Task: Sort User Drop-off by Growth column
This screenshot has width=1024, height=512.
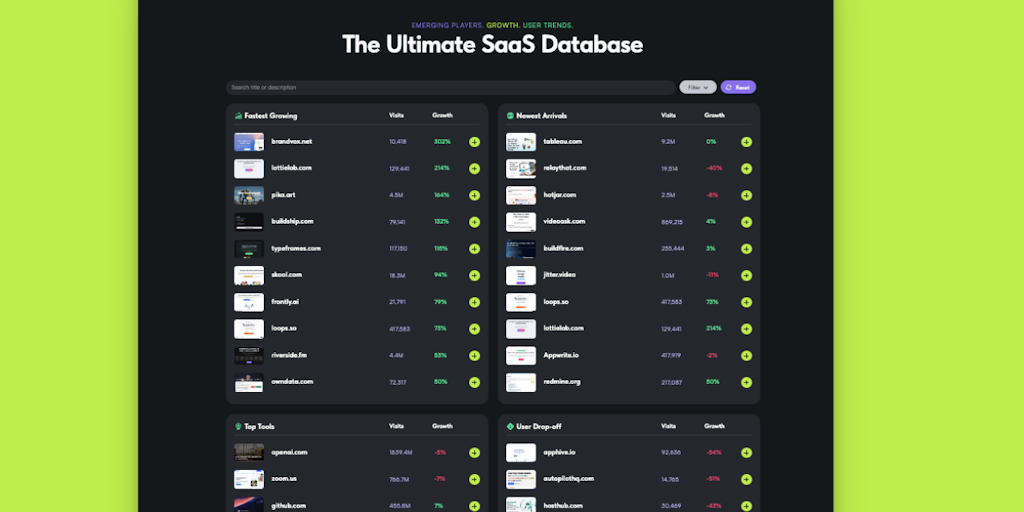Action: tap(714, 426)
